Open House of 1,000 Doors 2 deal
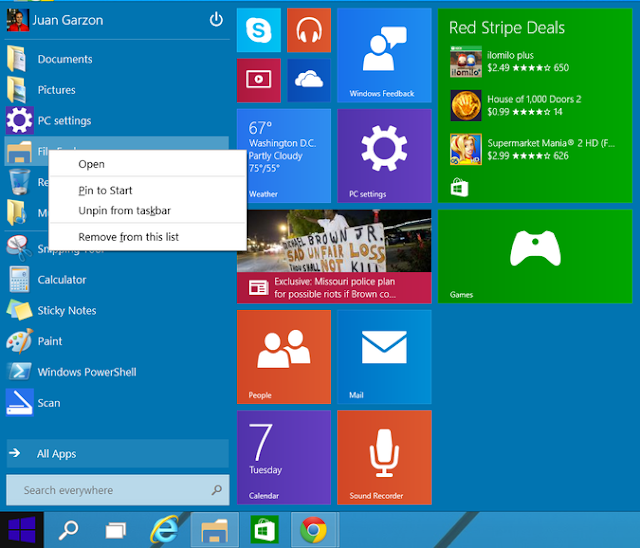Image resolution: width=640 pixels, height=548 pixels. 516,106
